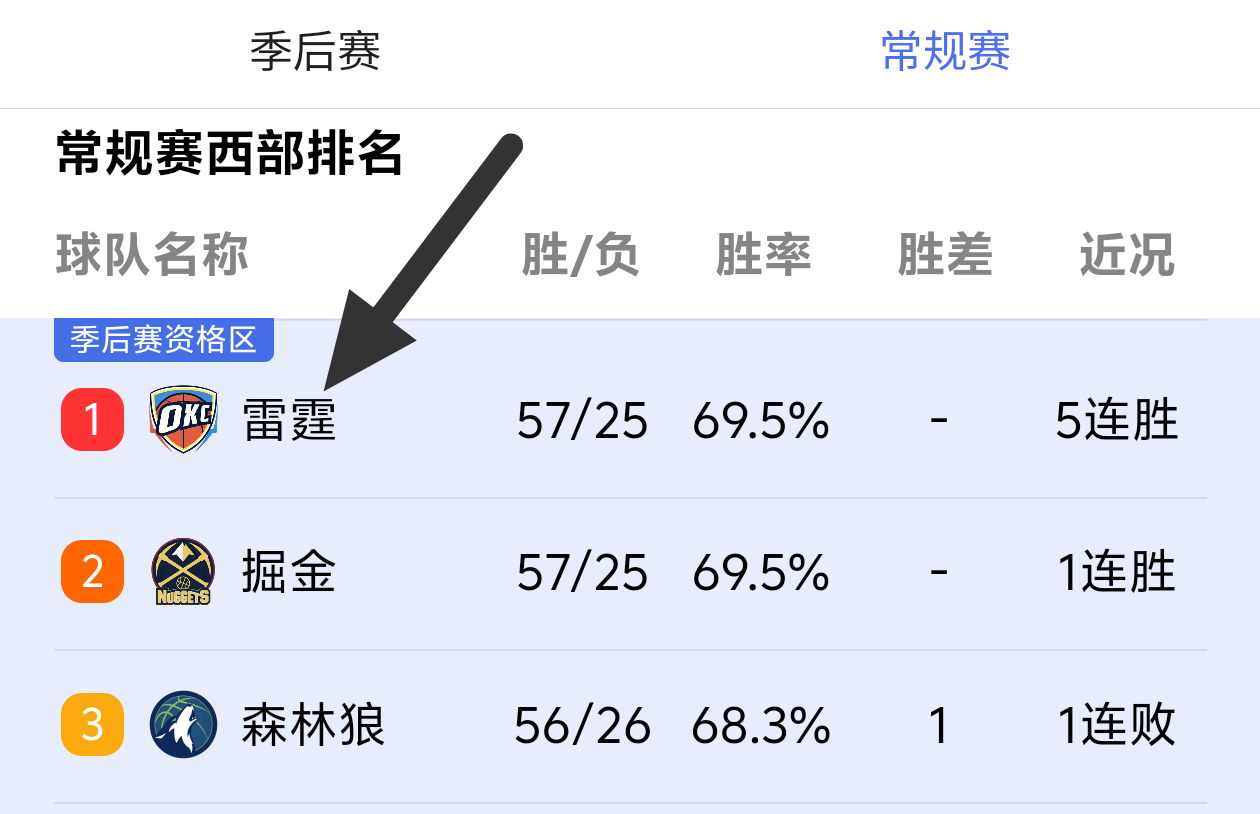The height and width of the screenshot is (814, 1260).
Task: Click the 球队名称 column header
Action: coord(152,256)
